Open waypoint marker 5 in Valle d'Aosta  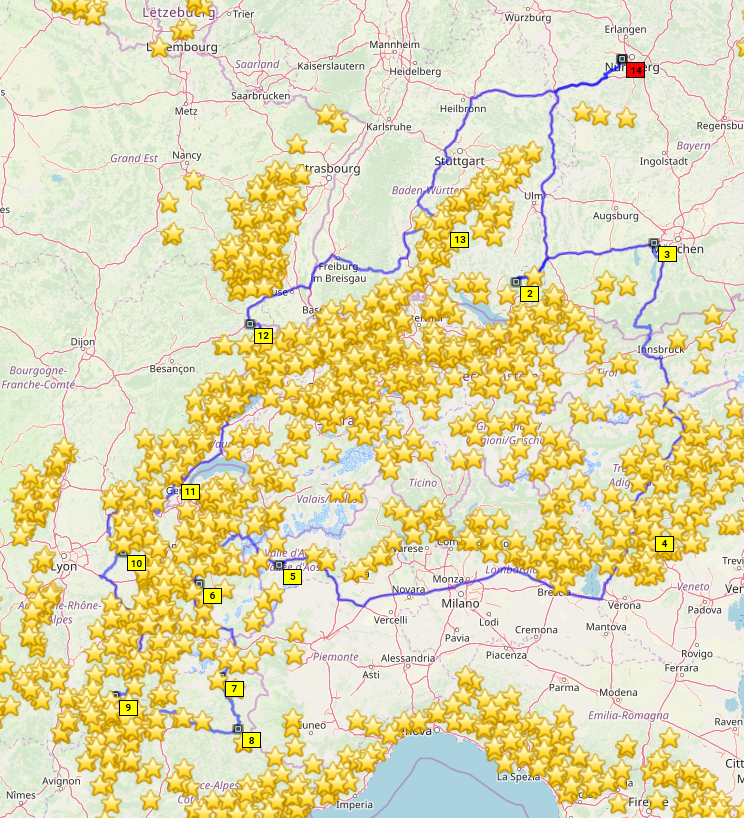coord(293,575)
